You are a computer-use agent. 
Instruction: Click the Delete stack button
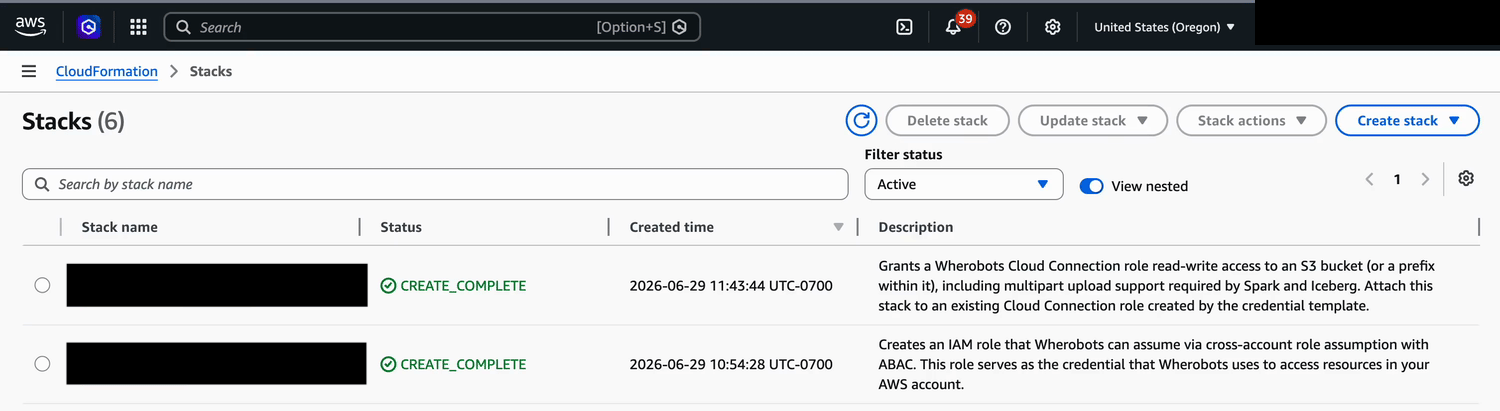pos(947,121)
